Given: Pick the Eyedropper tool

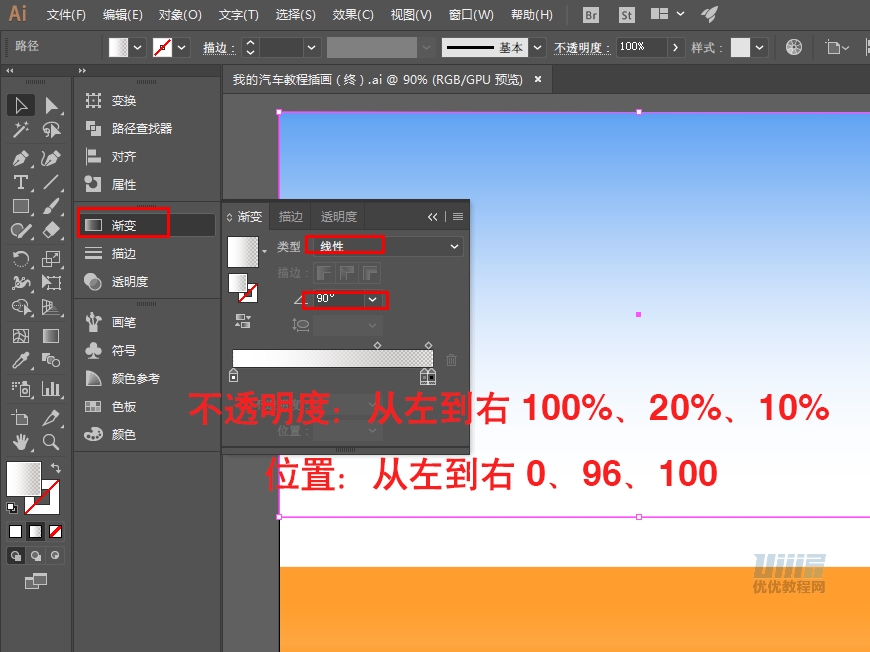Looking at the screenshot, I should 21,361.
